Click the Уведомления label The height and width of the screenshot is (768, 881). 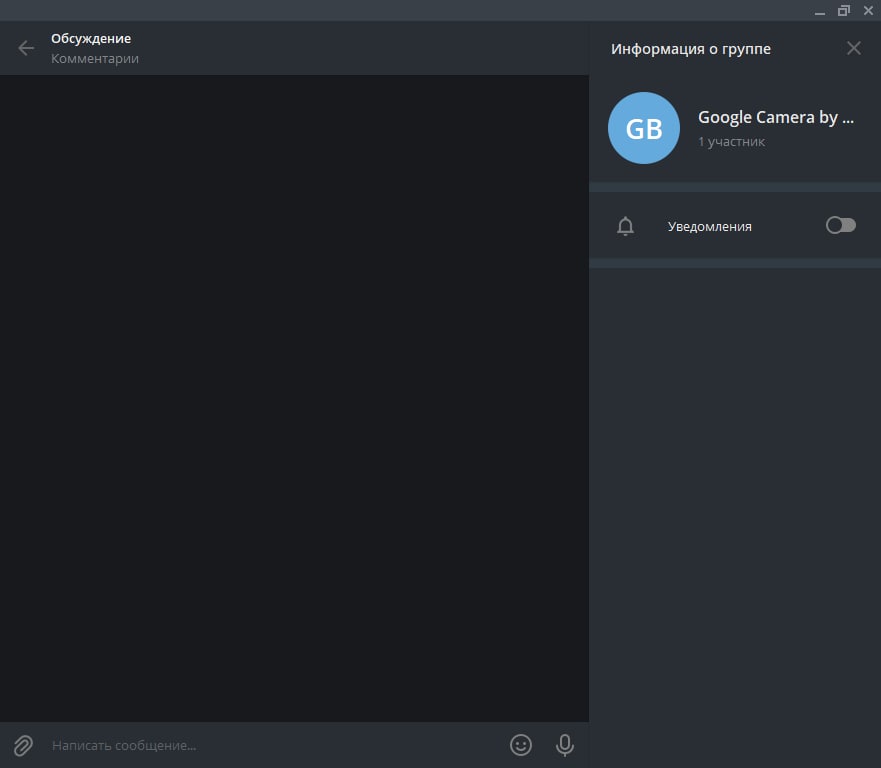point(709,226)
